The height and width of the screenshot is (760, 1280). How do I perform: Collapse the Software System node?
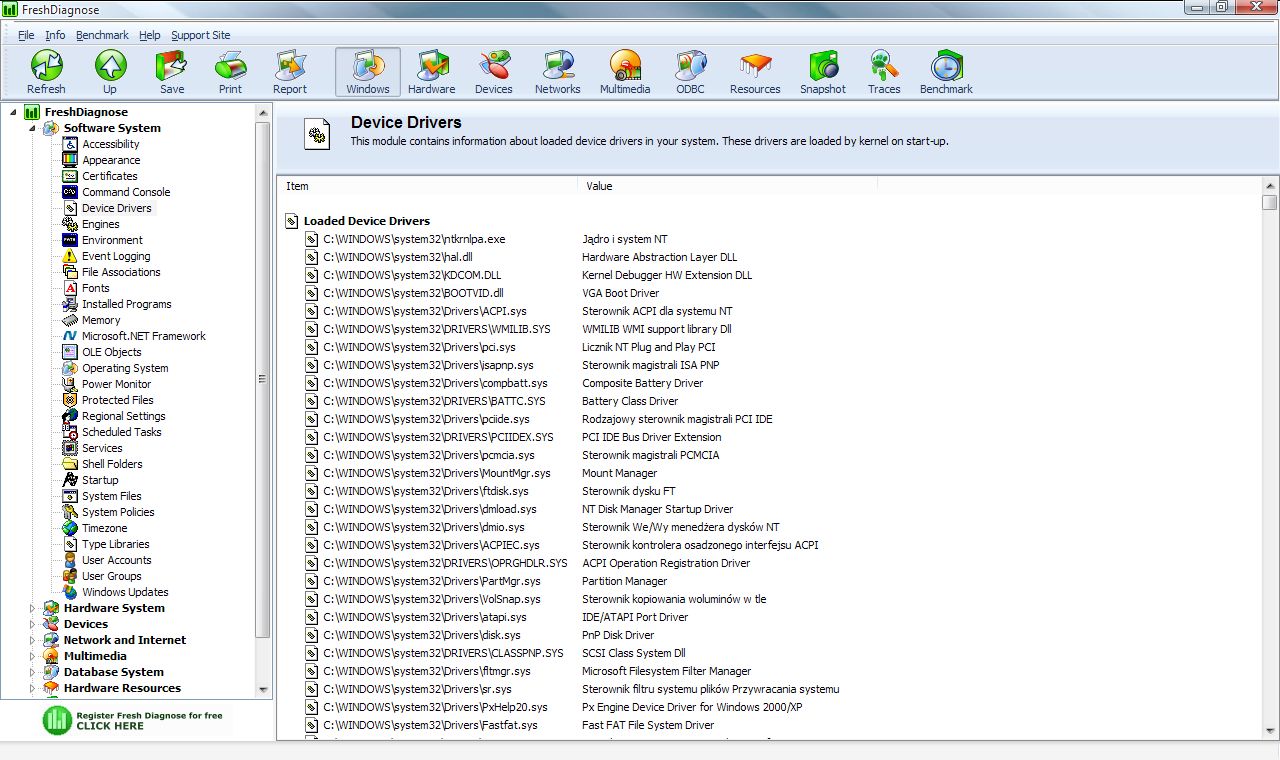[x=32, y=128]
